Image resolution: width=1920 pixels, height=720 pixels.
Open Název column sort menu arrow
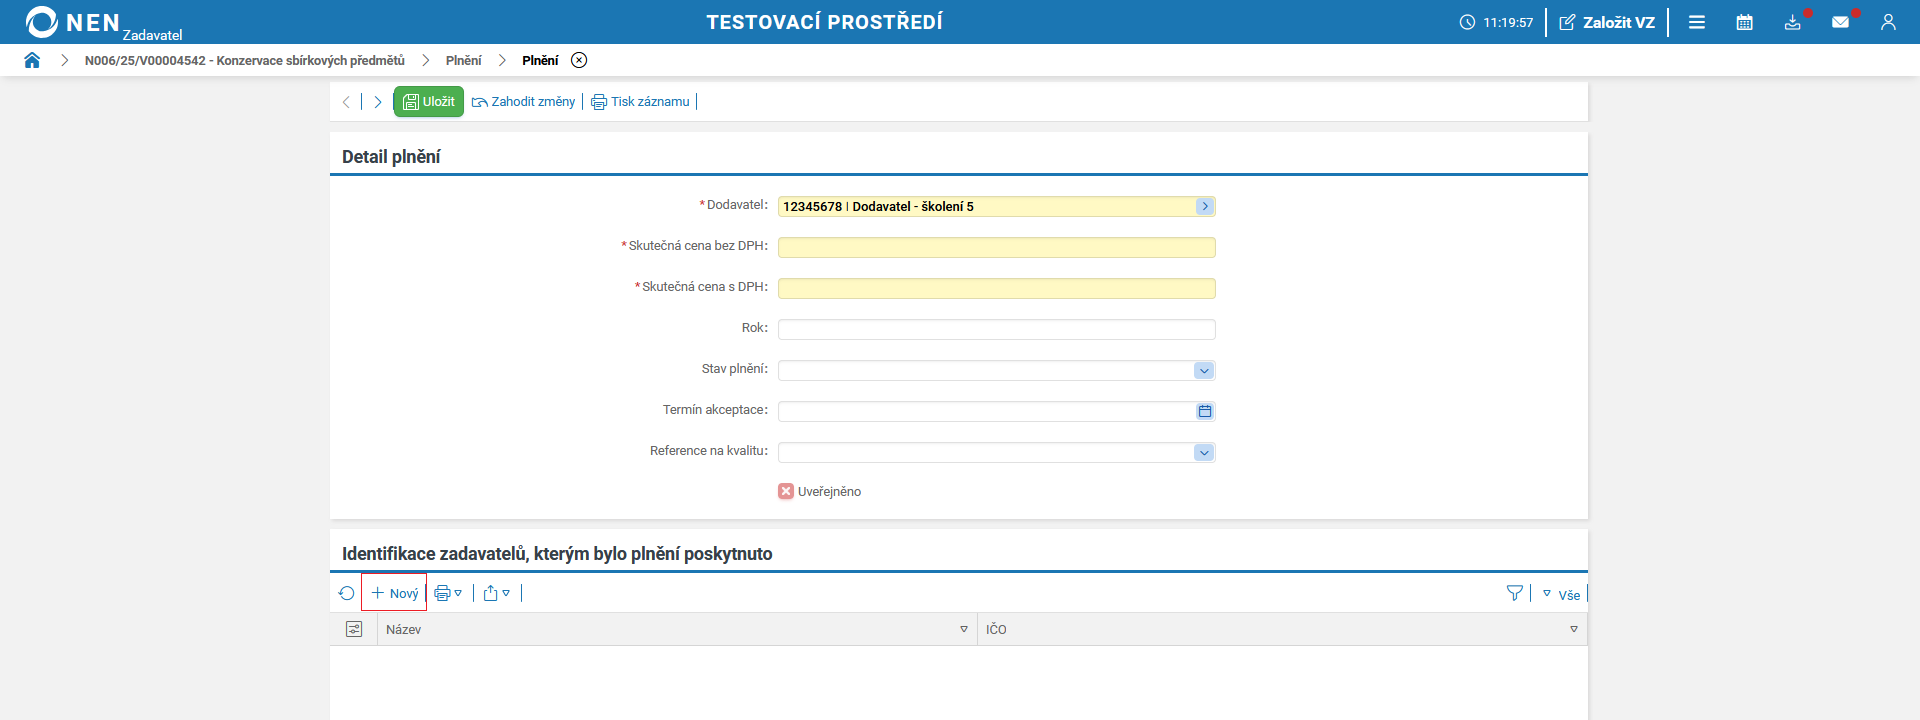pos(964,629)
